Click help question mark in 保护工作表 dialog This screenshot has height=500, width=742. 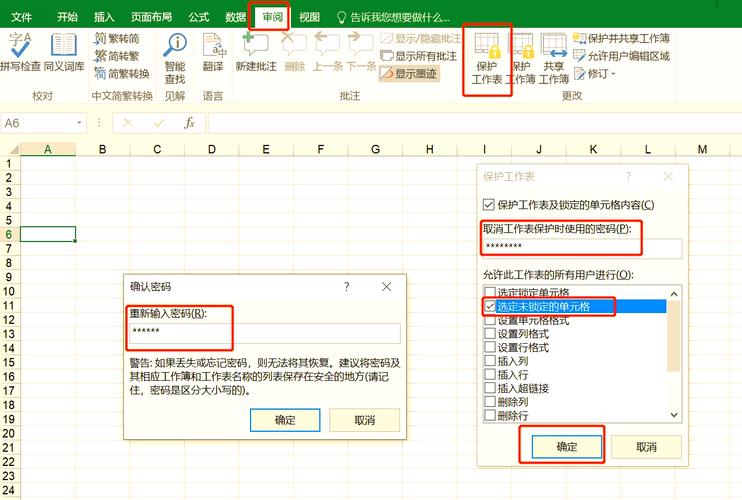pos(628,176)
